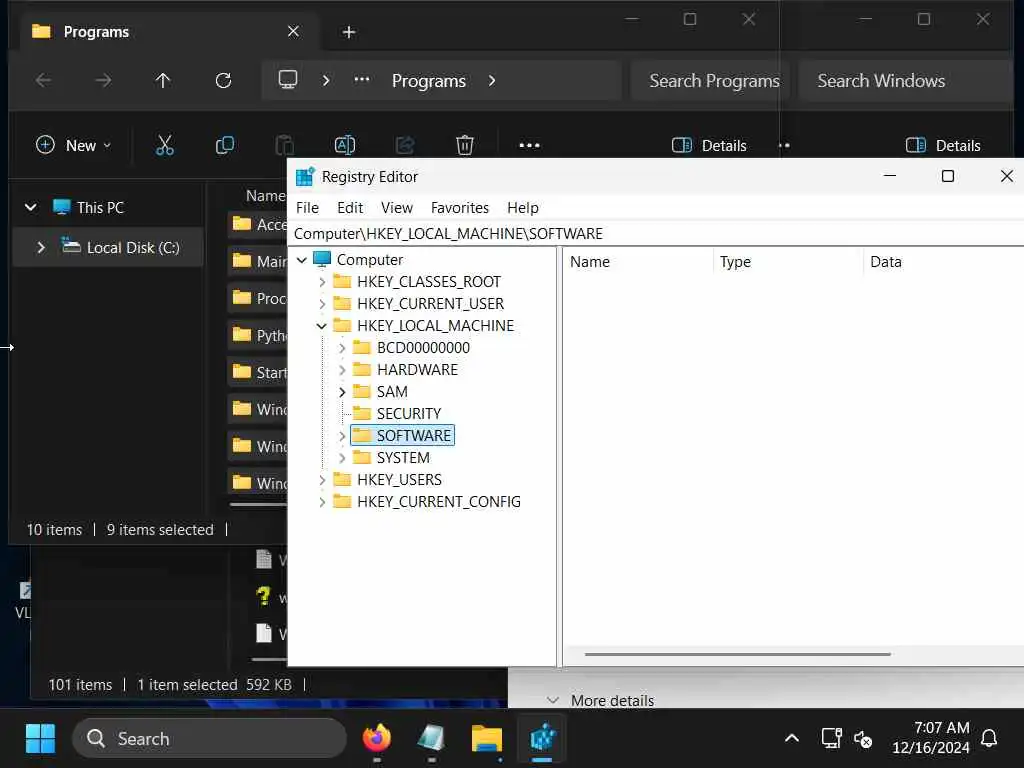Click the Registry Editor address bar path
The width and height of the screenshot is (1024, 768).
click(x=656, y=234)
